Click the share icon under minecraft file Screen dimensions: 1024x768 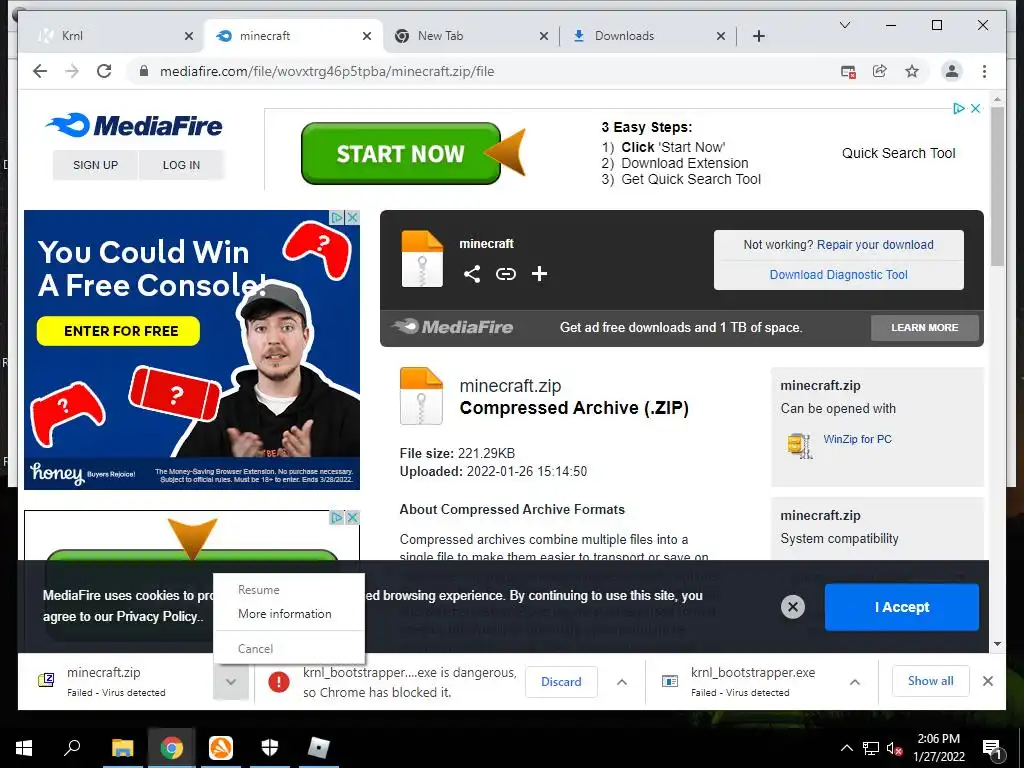pos(472,274)
